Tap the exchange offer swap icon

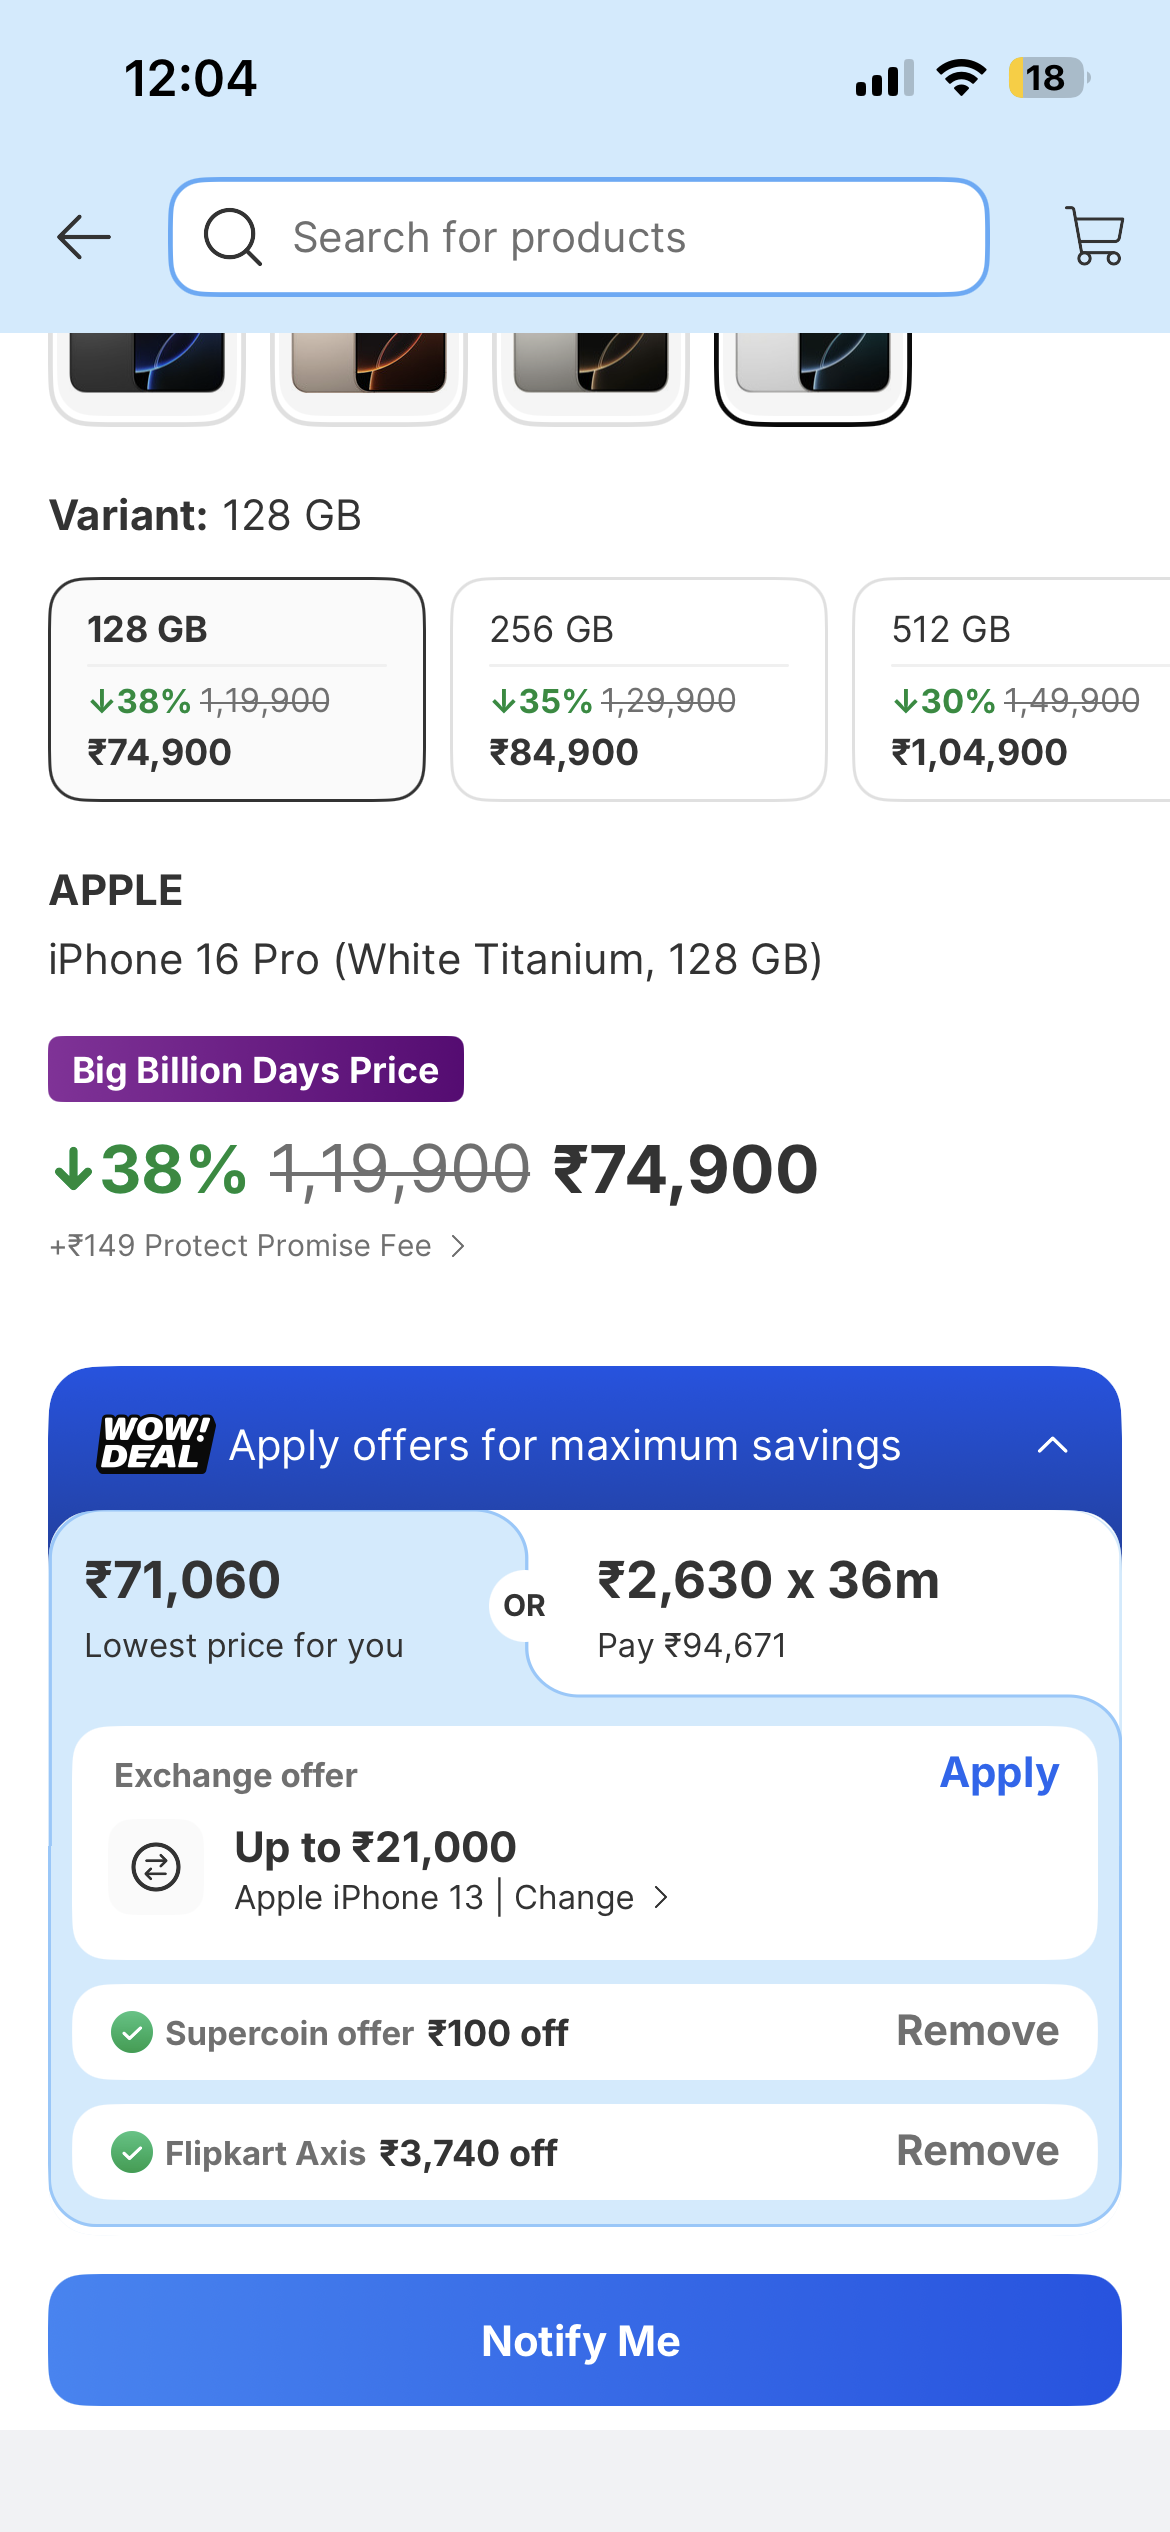156,1867
